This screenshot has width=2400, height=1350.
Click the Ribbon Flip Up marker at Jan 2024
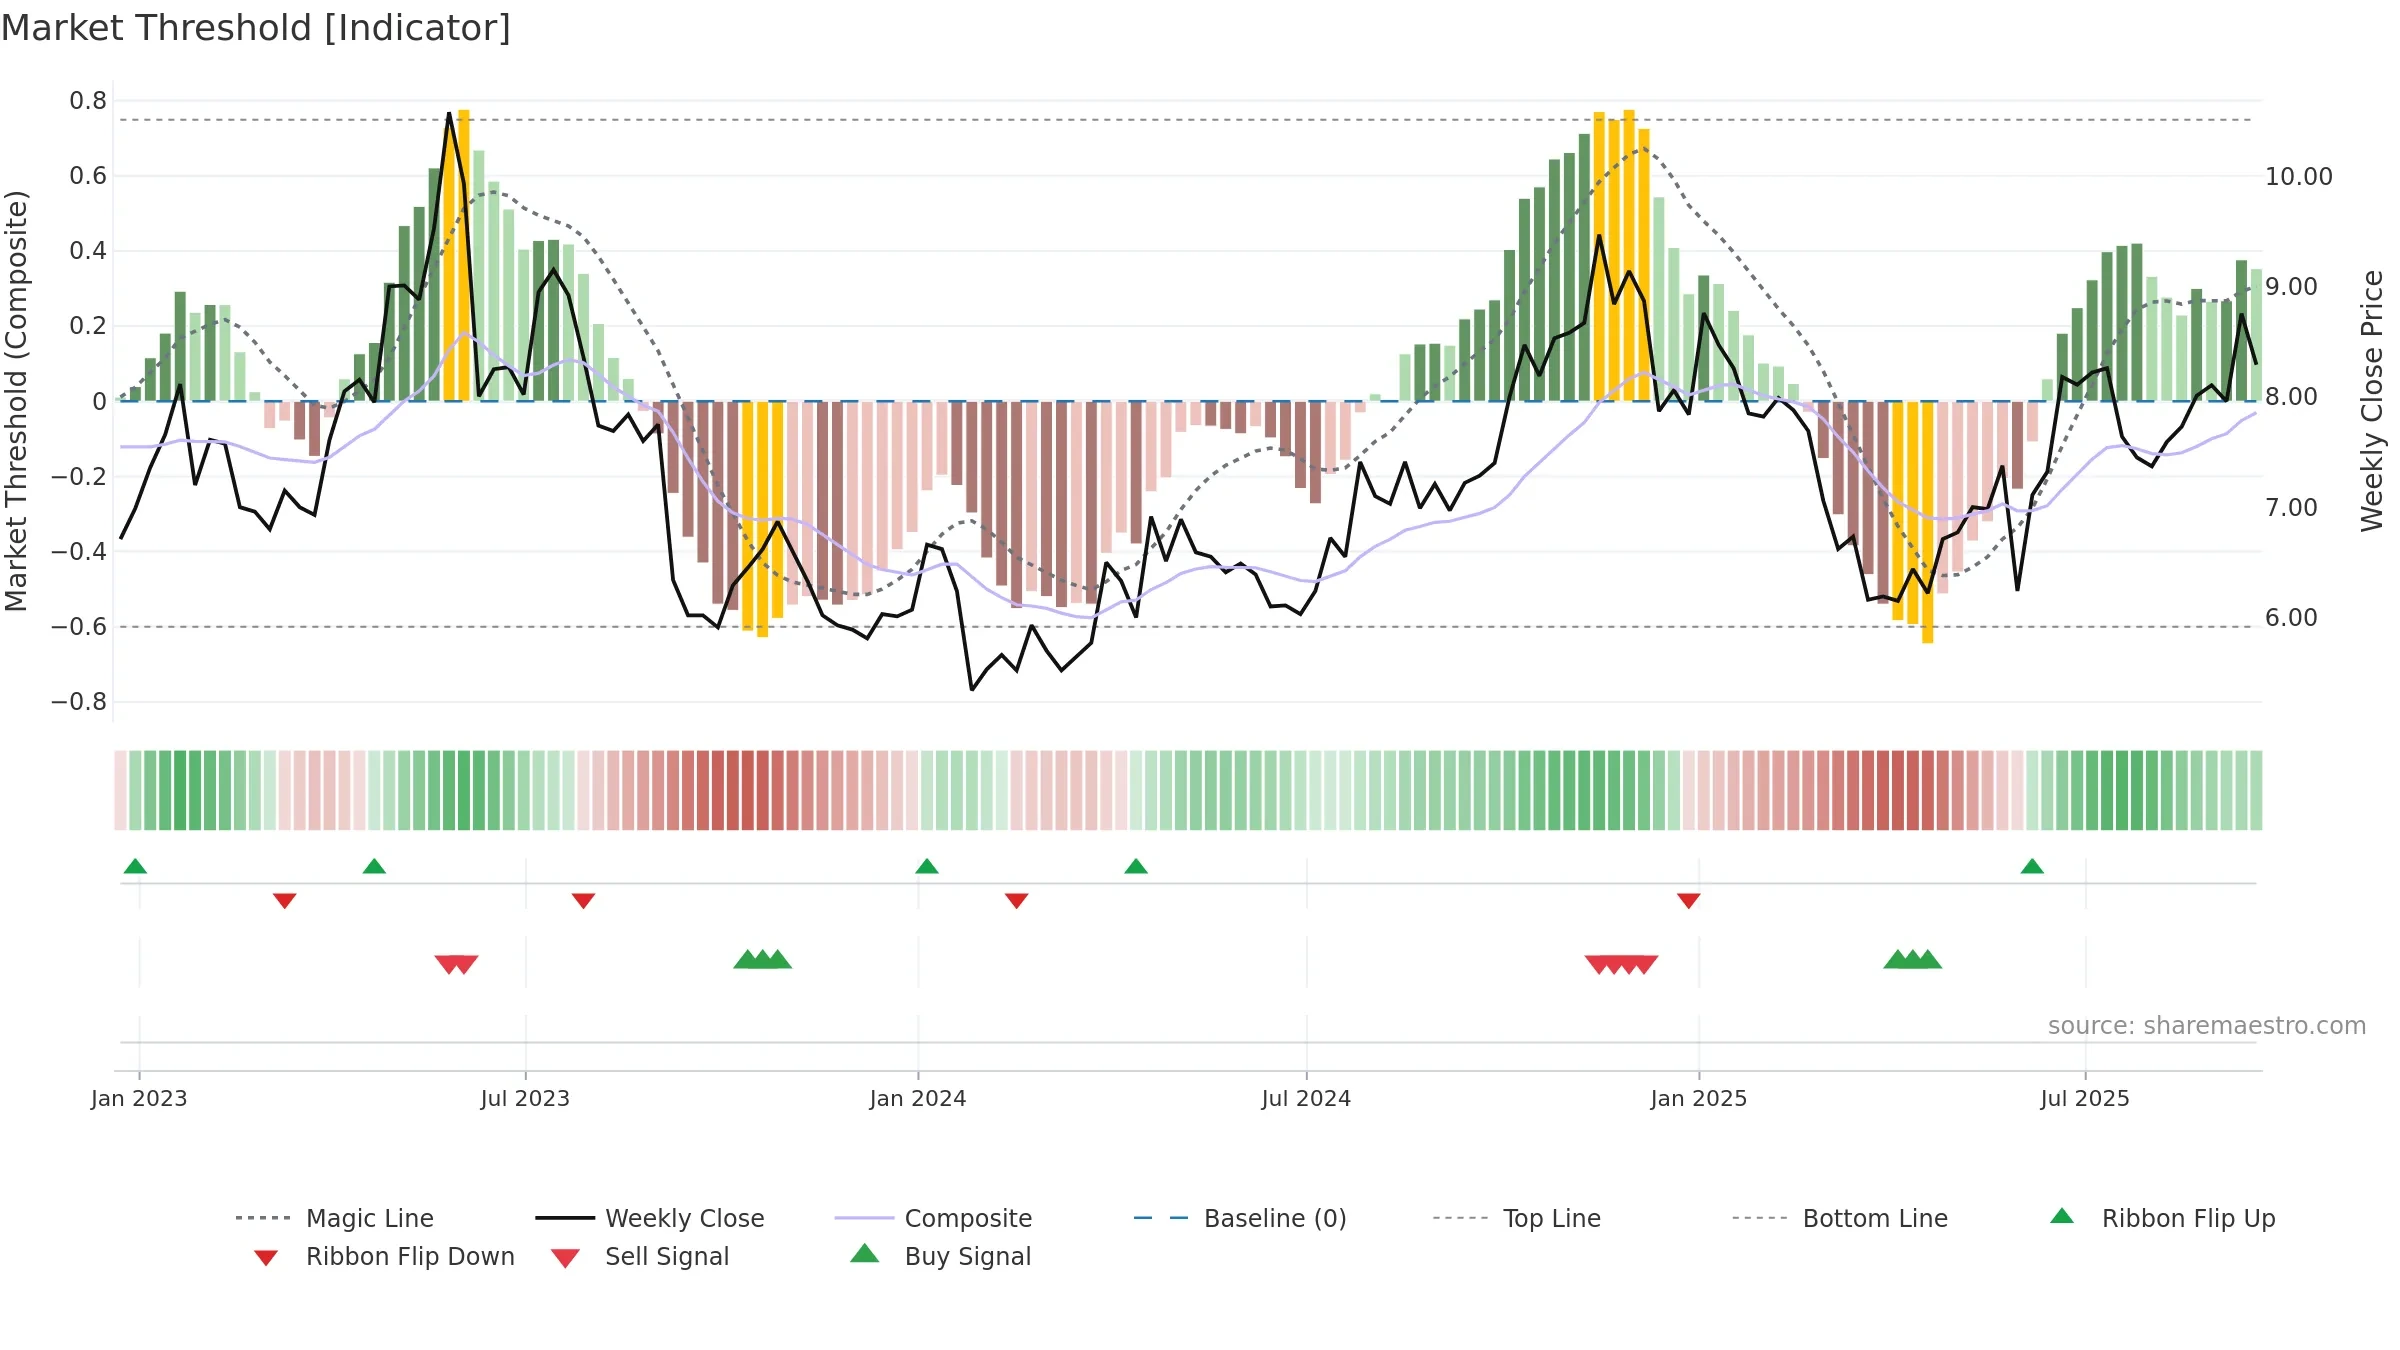(927, 866)
